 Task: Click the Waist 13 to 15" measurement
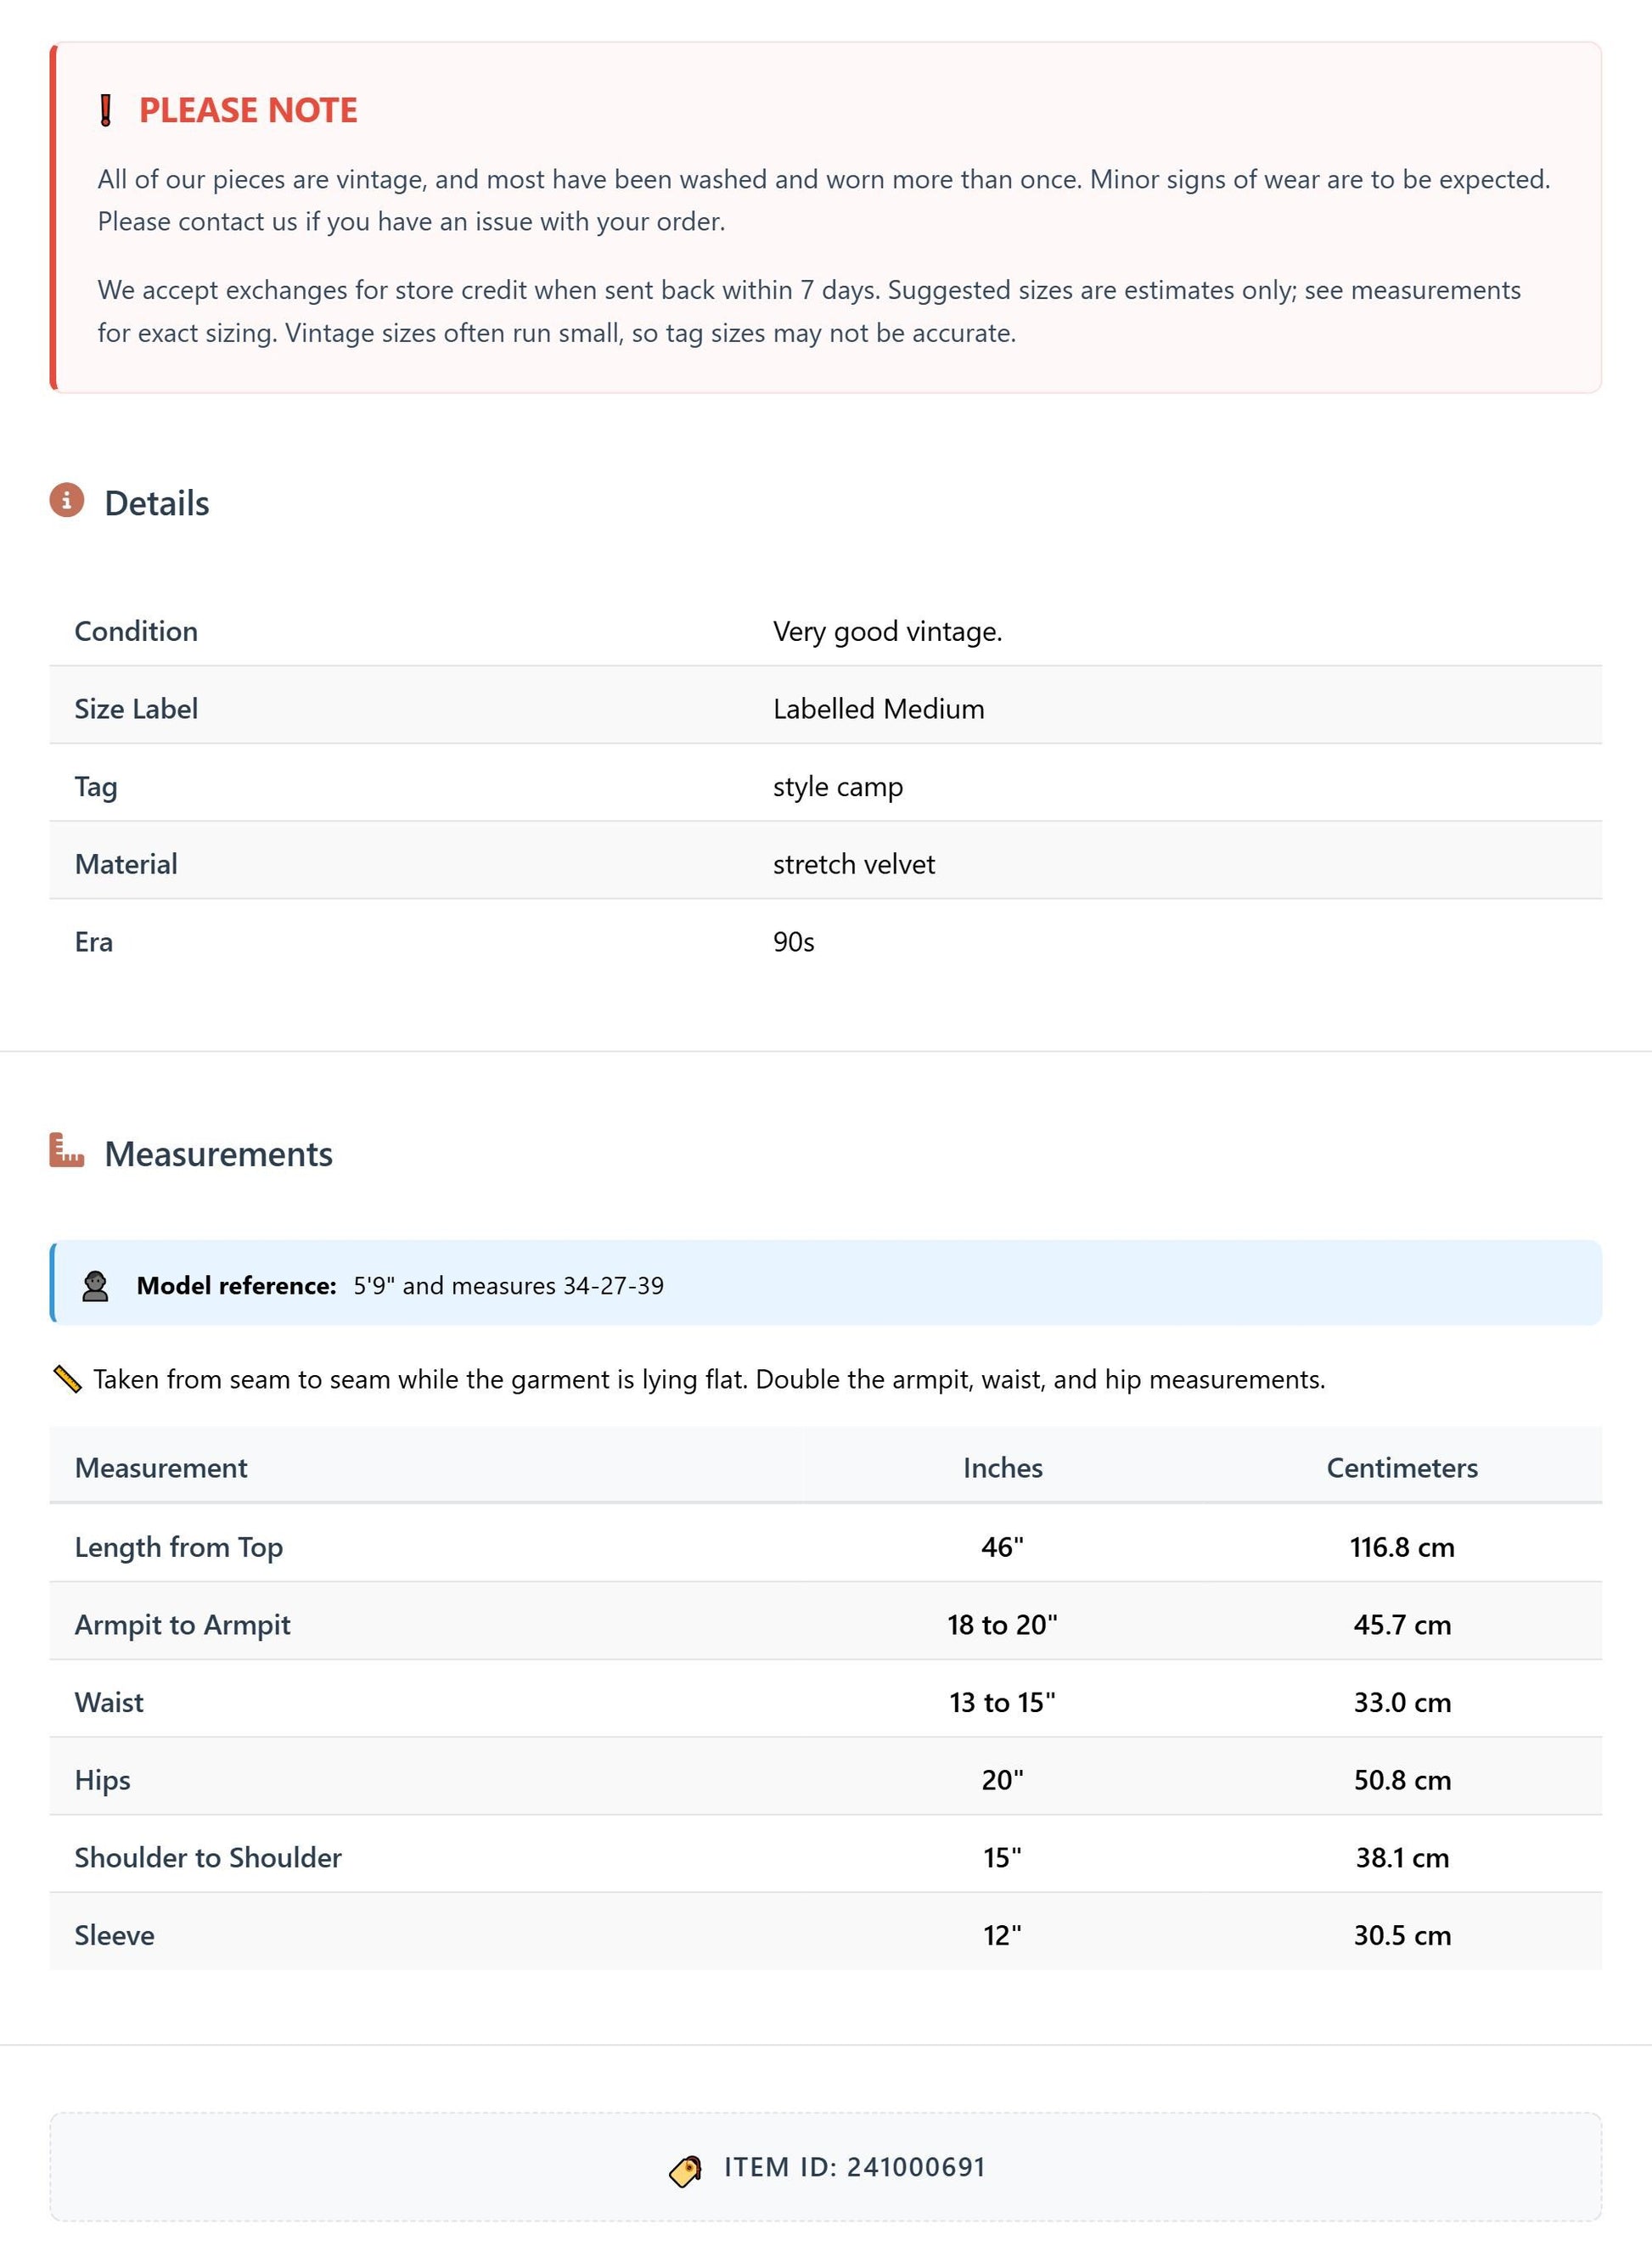pos(1003,1702)
